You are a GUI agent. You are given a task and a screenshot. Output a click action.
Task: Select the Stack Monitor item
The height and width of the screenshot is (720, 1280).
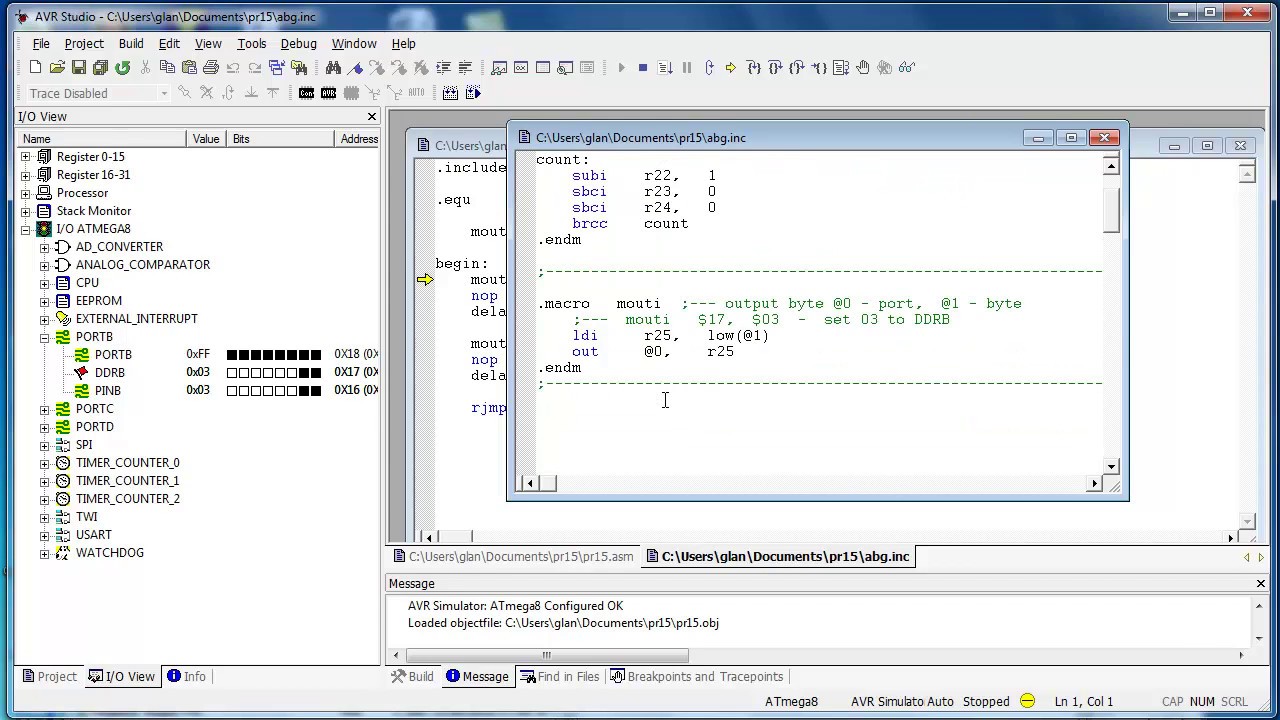tap(93, 211)
